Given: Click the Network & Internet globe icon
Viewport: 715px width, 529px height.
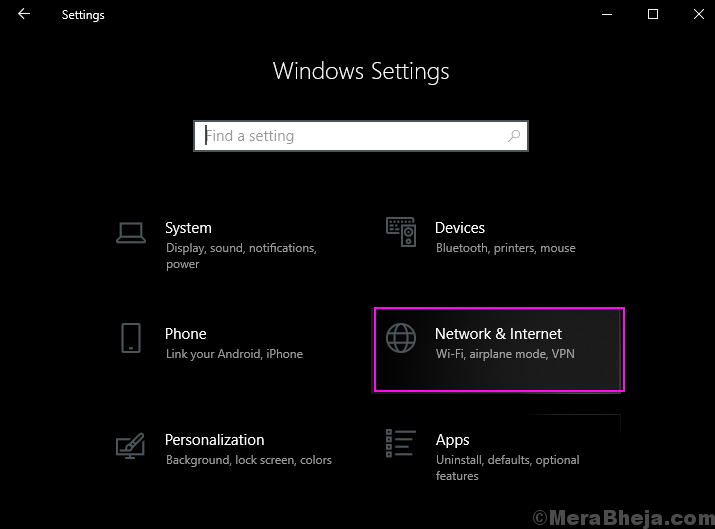Looking at the screenshot, I should [401, 338].
